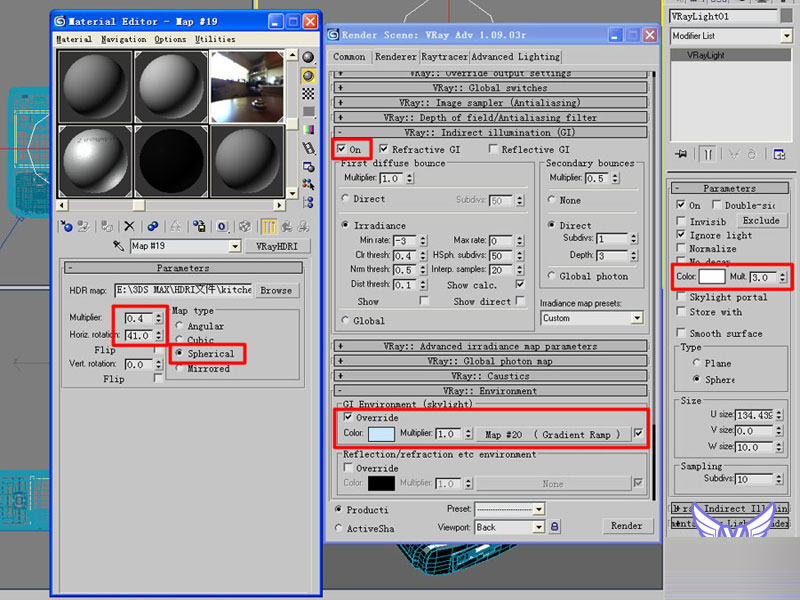Select the Irradiance radio button
This screenshot has width=800, height=600.
pyautogui.click(x=345, y=225)
